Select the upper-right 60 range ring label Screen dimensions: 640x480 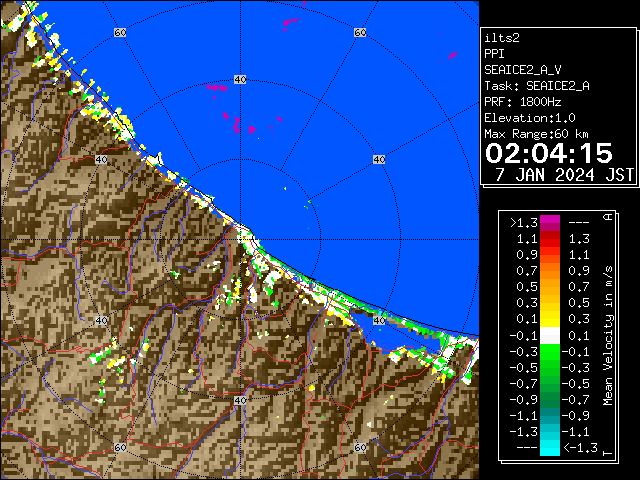360,32
